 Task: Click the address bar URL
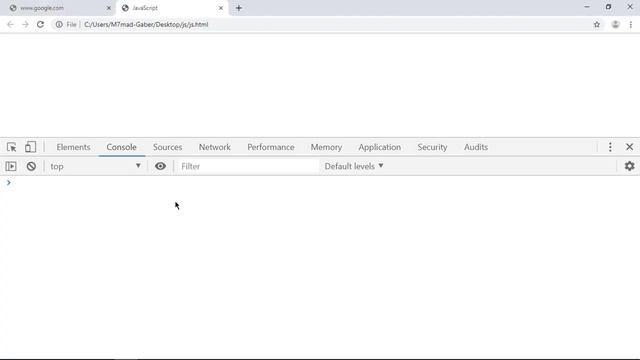(146, 24)
